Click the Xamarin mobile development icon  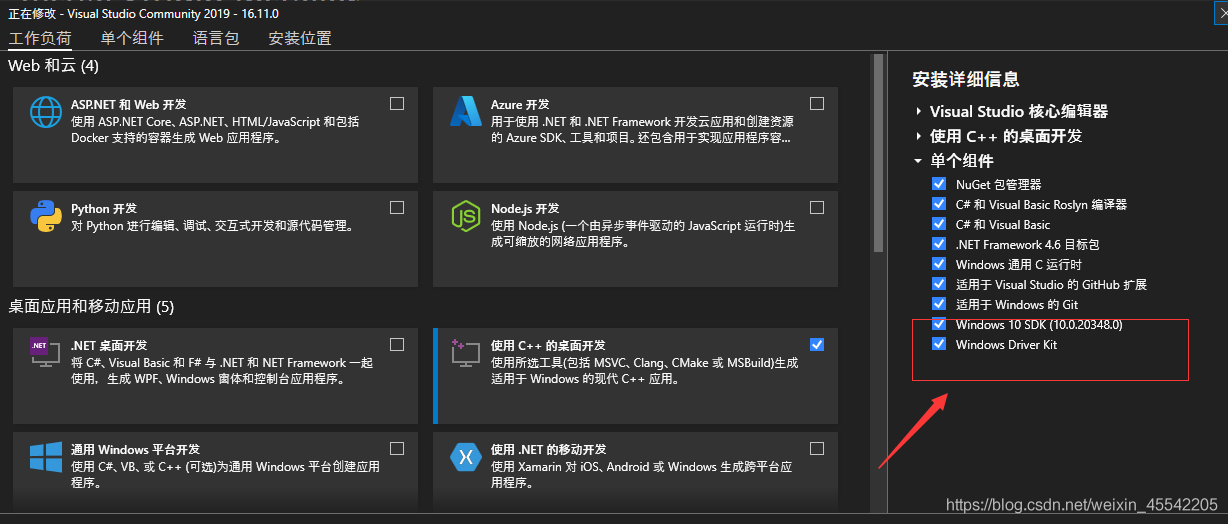pos(466,457)
